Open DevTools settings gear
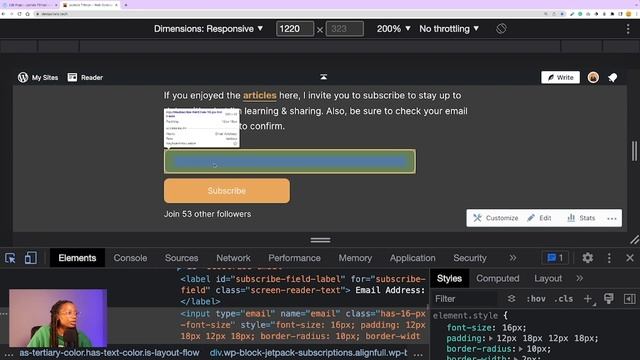This screenshot has height=360, width=640. 587,258
